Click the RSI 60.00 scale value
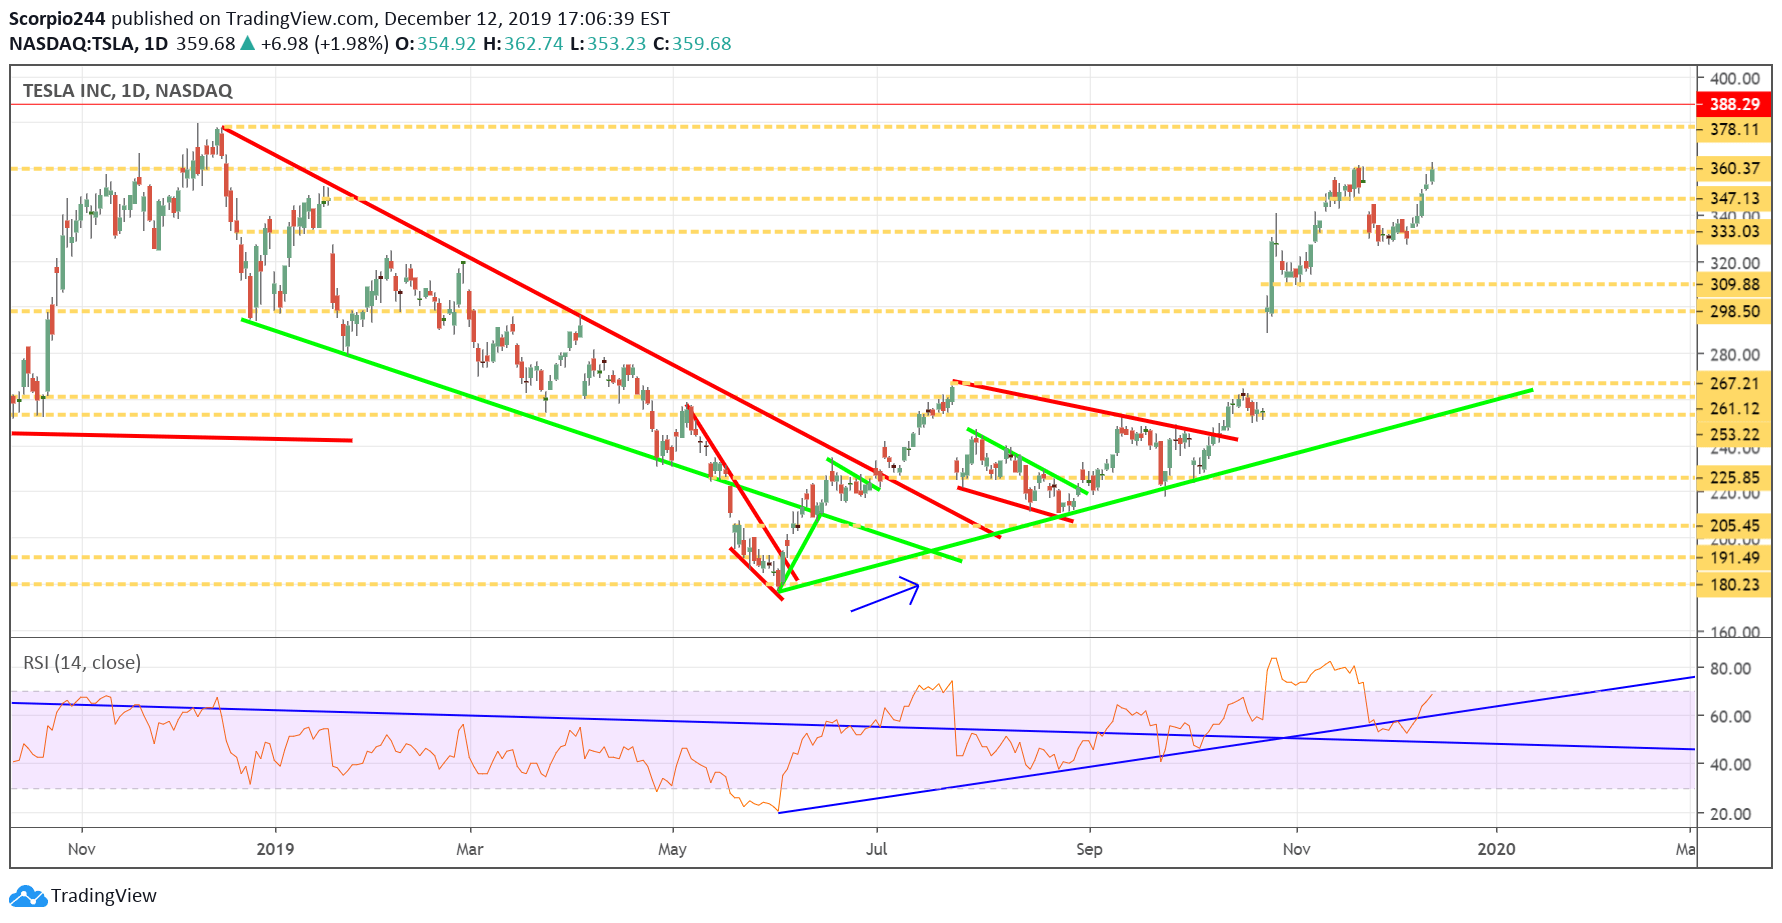 click(1730, 717)
